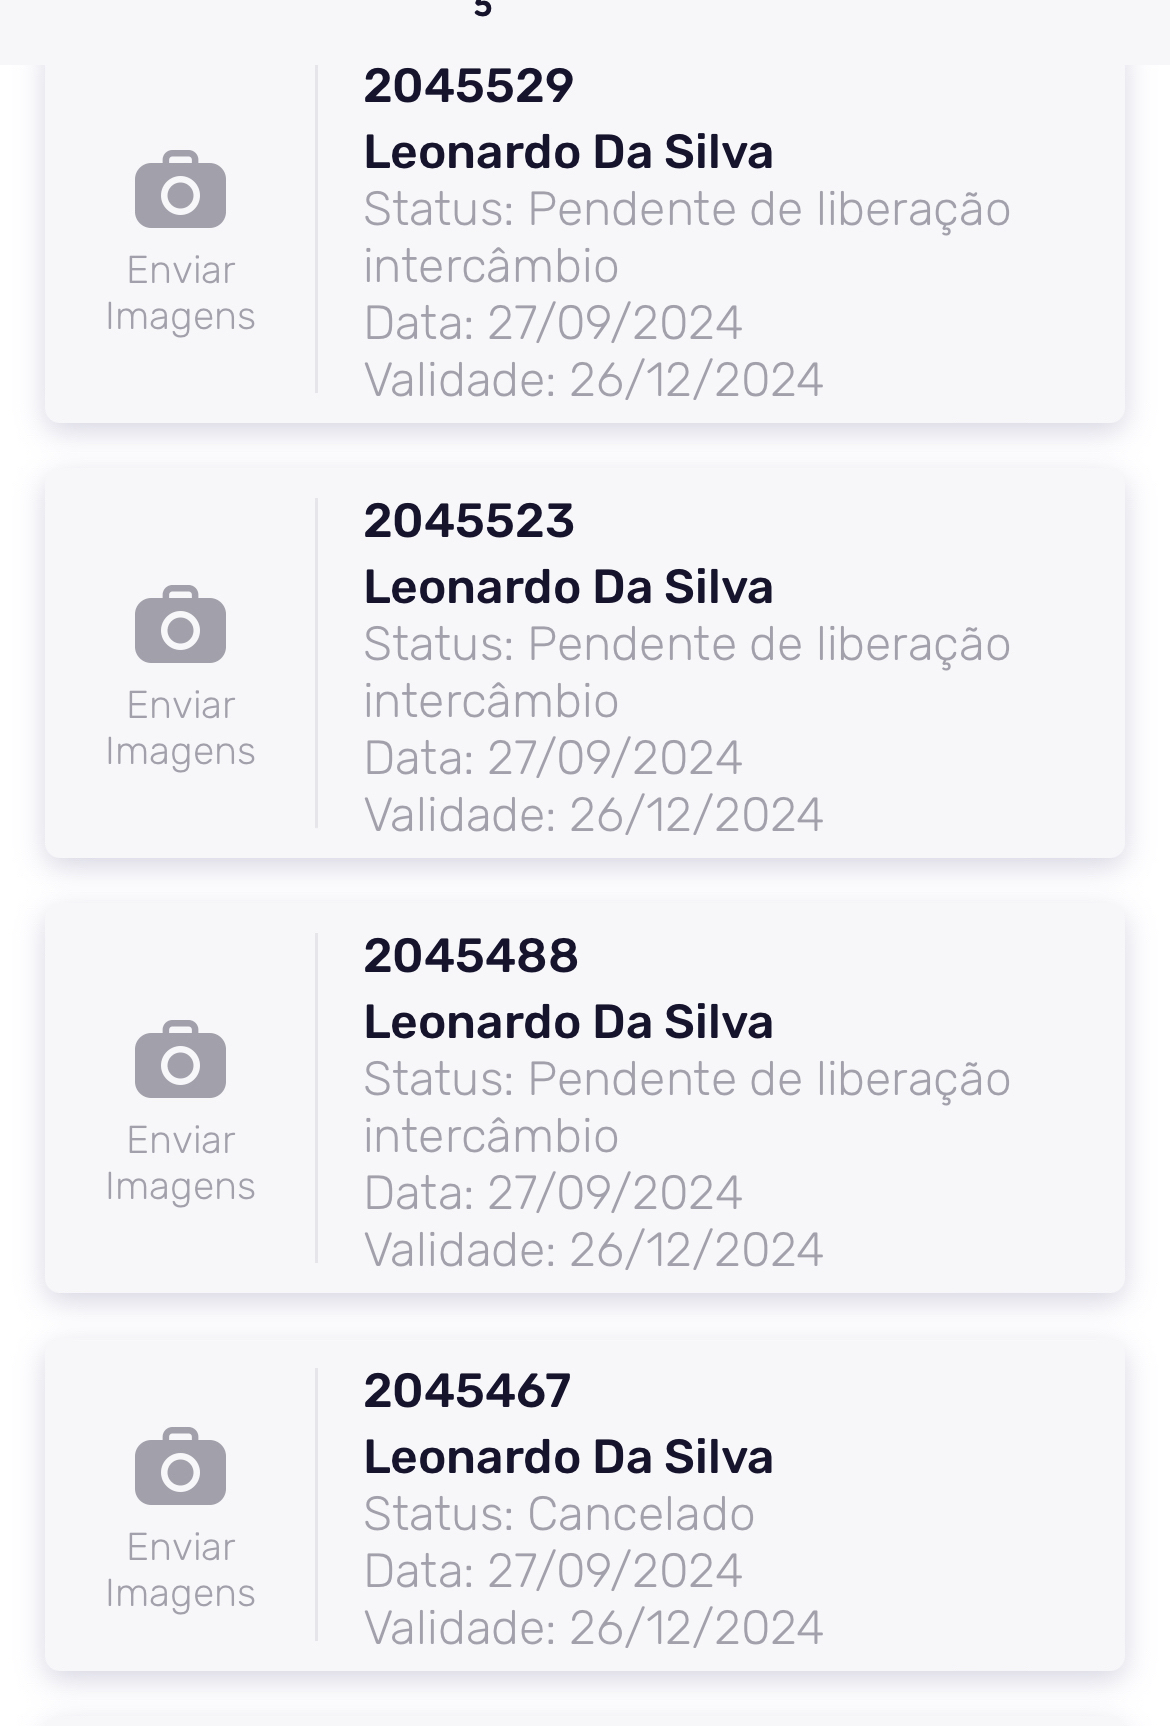Tap camera icon for order 2045467

180,1467
